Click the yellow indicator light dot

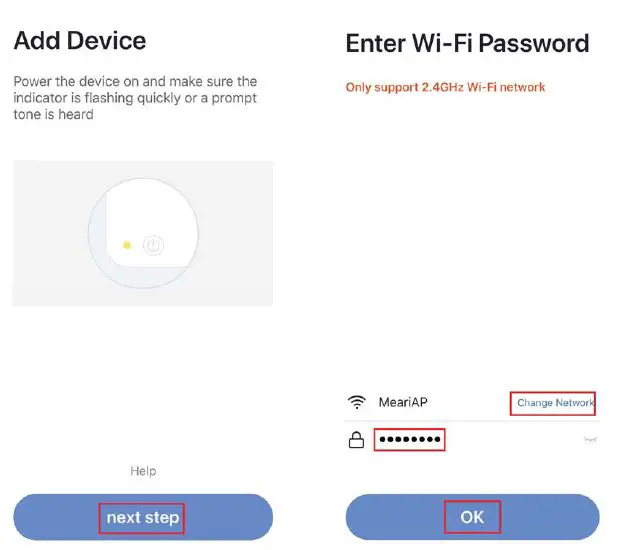coord(126,245)
